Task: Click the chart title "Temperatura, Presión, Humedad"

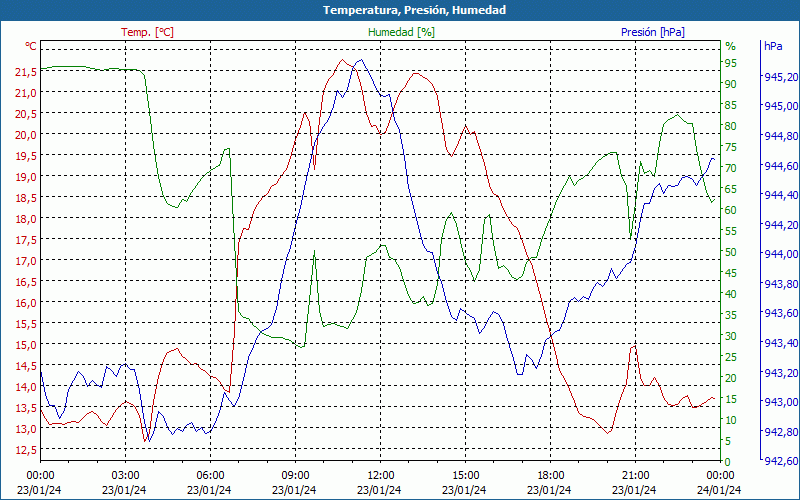Action: coord(414,10)
